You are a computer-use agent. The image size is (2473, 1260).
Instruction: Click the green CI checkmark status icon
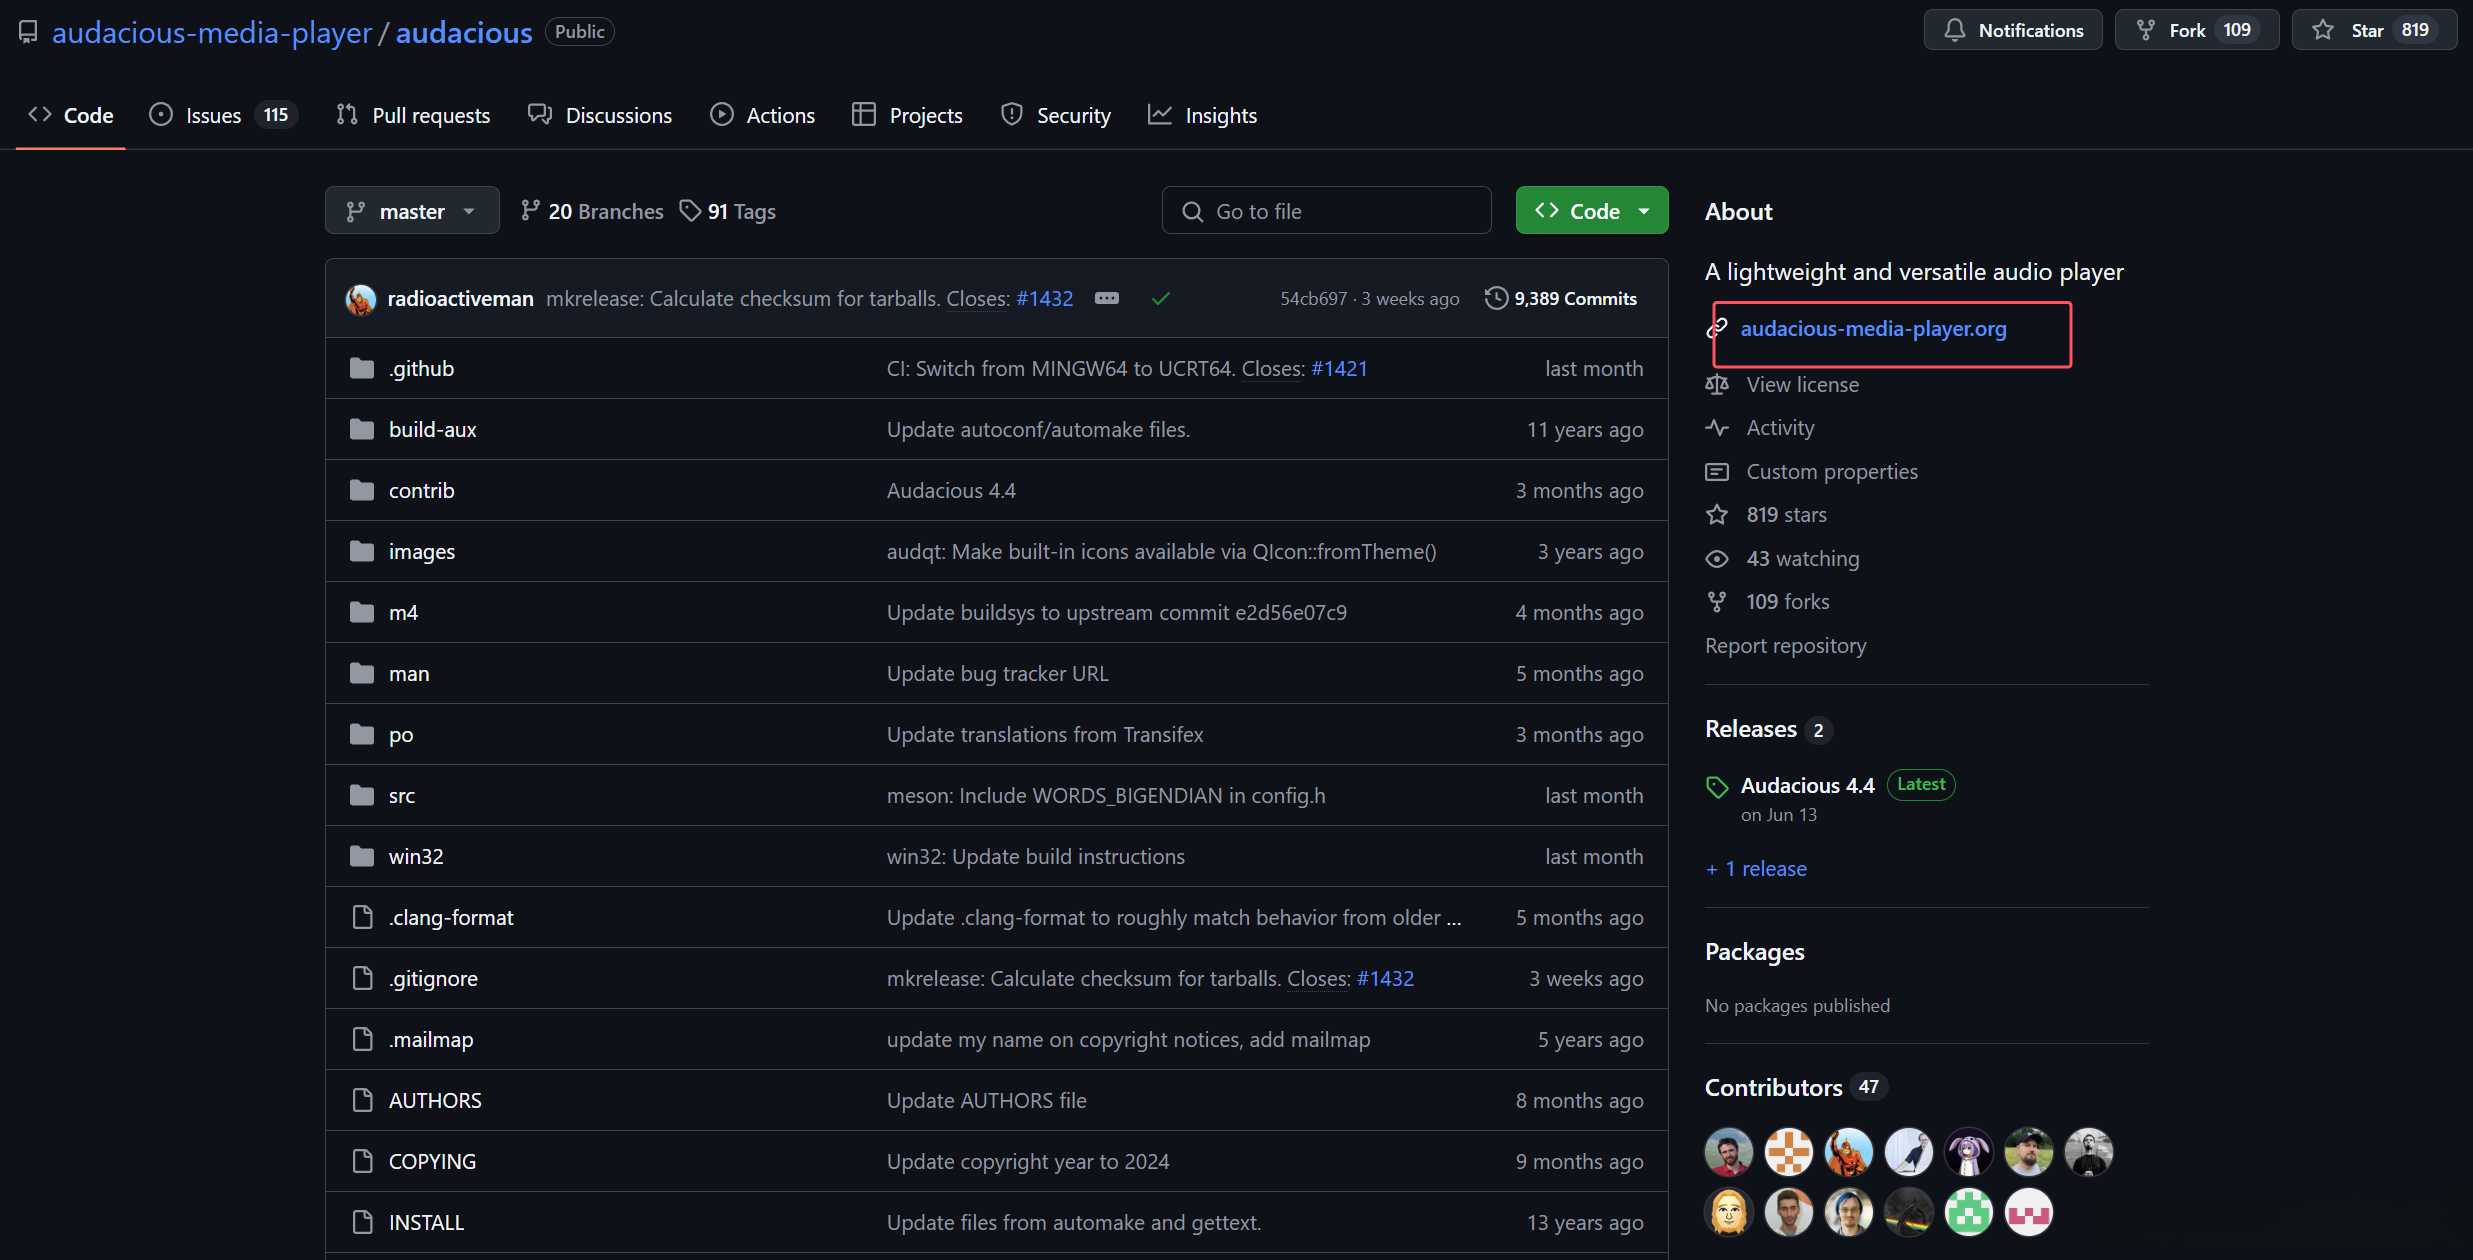tap(1160, 298)
